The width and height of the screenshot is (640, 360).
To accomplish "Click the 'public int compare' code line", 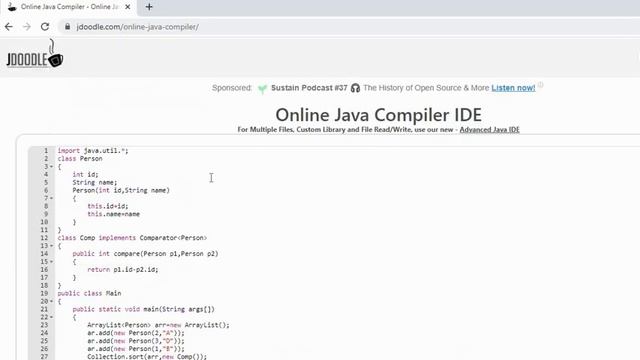I will (x=145, y=254).
